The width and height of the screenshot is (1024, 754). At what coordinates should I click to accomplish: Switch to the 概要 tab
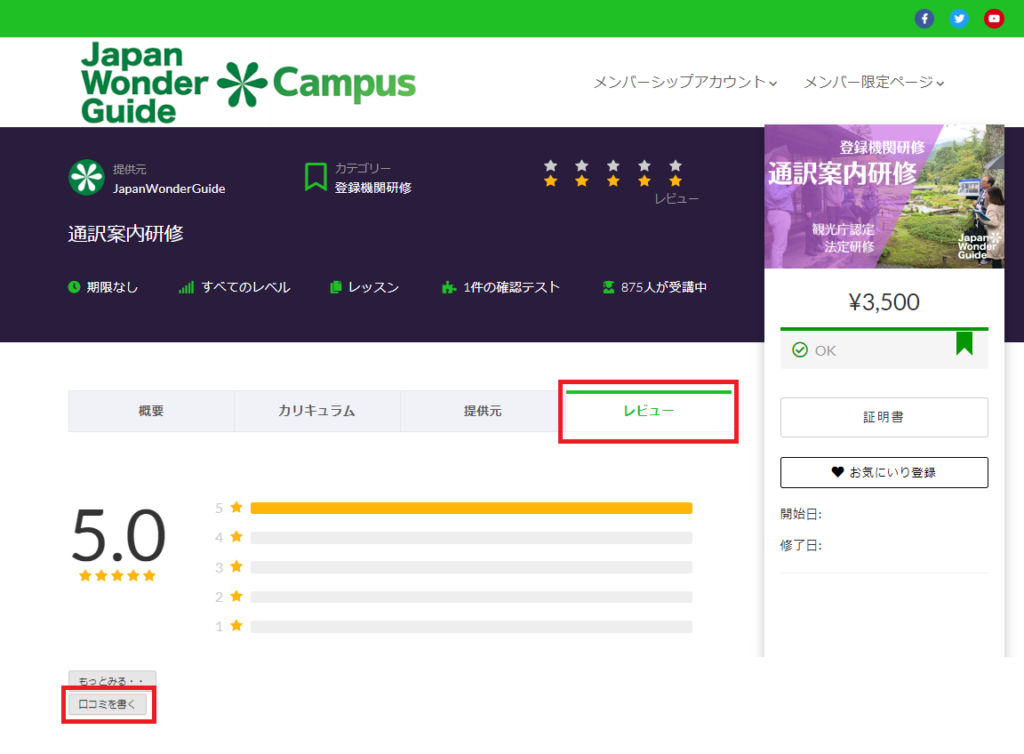click(151, 411)
